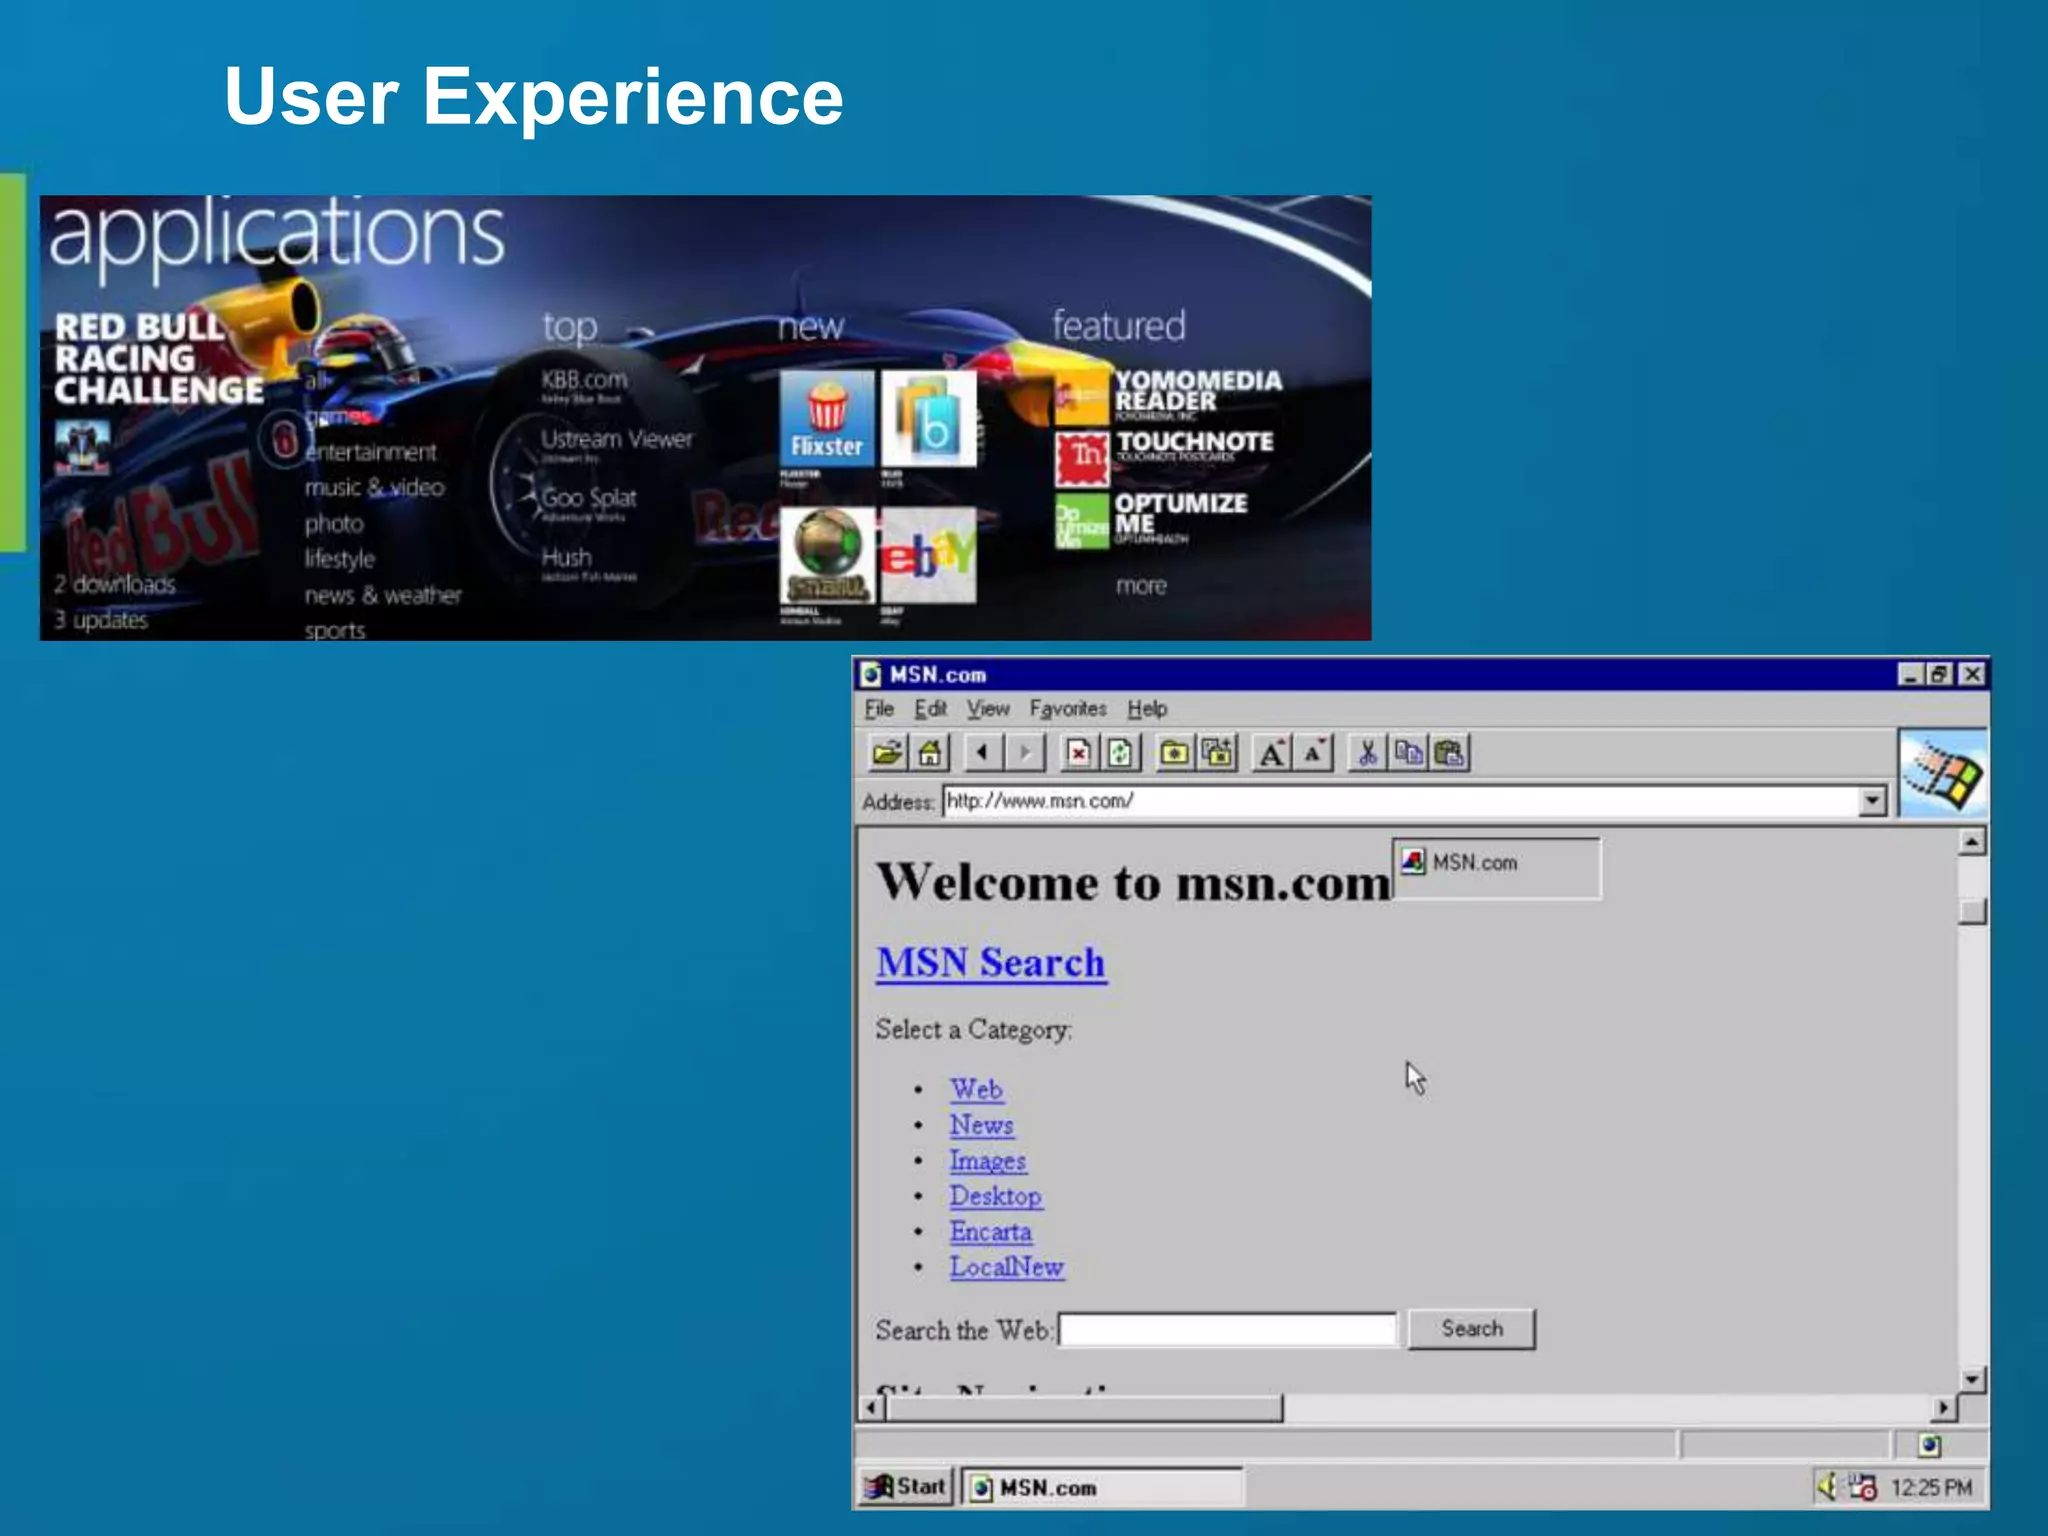
Task: Click the Address URL field
Action: coord(1401,801)
